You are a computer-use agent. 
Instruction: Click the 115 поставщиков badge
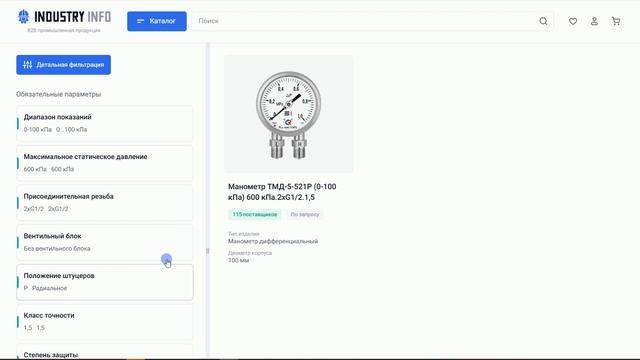point(255,214)
